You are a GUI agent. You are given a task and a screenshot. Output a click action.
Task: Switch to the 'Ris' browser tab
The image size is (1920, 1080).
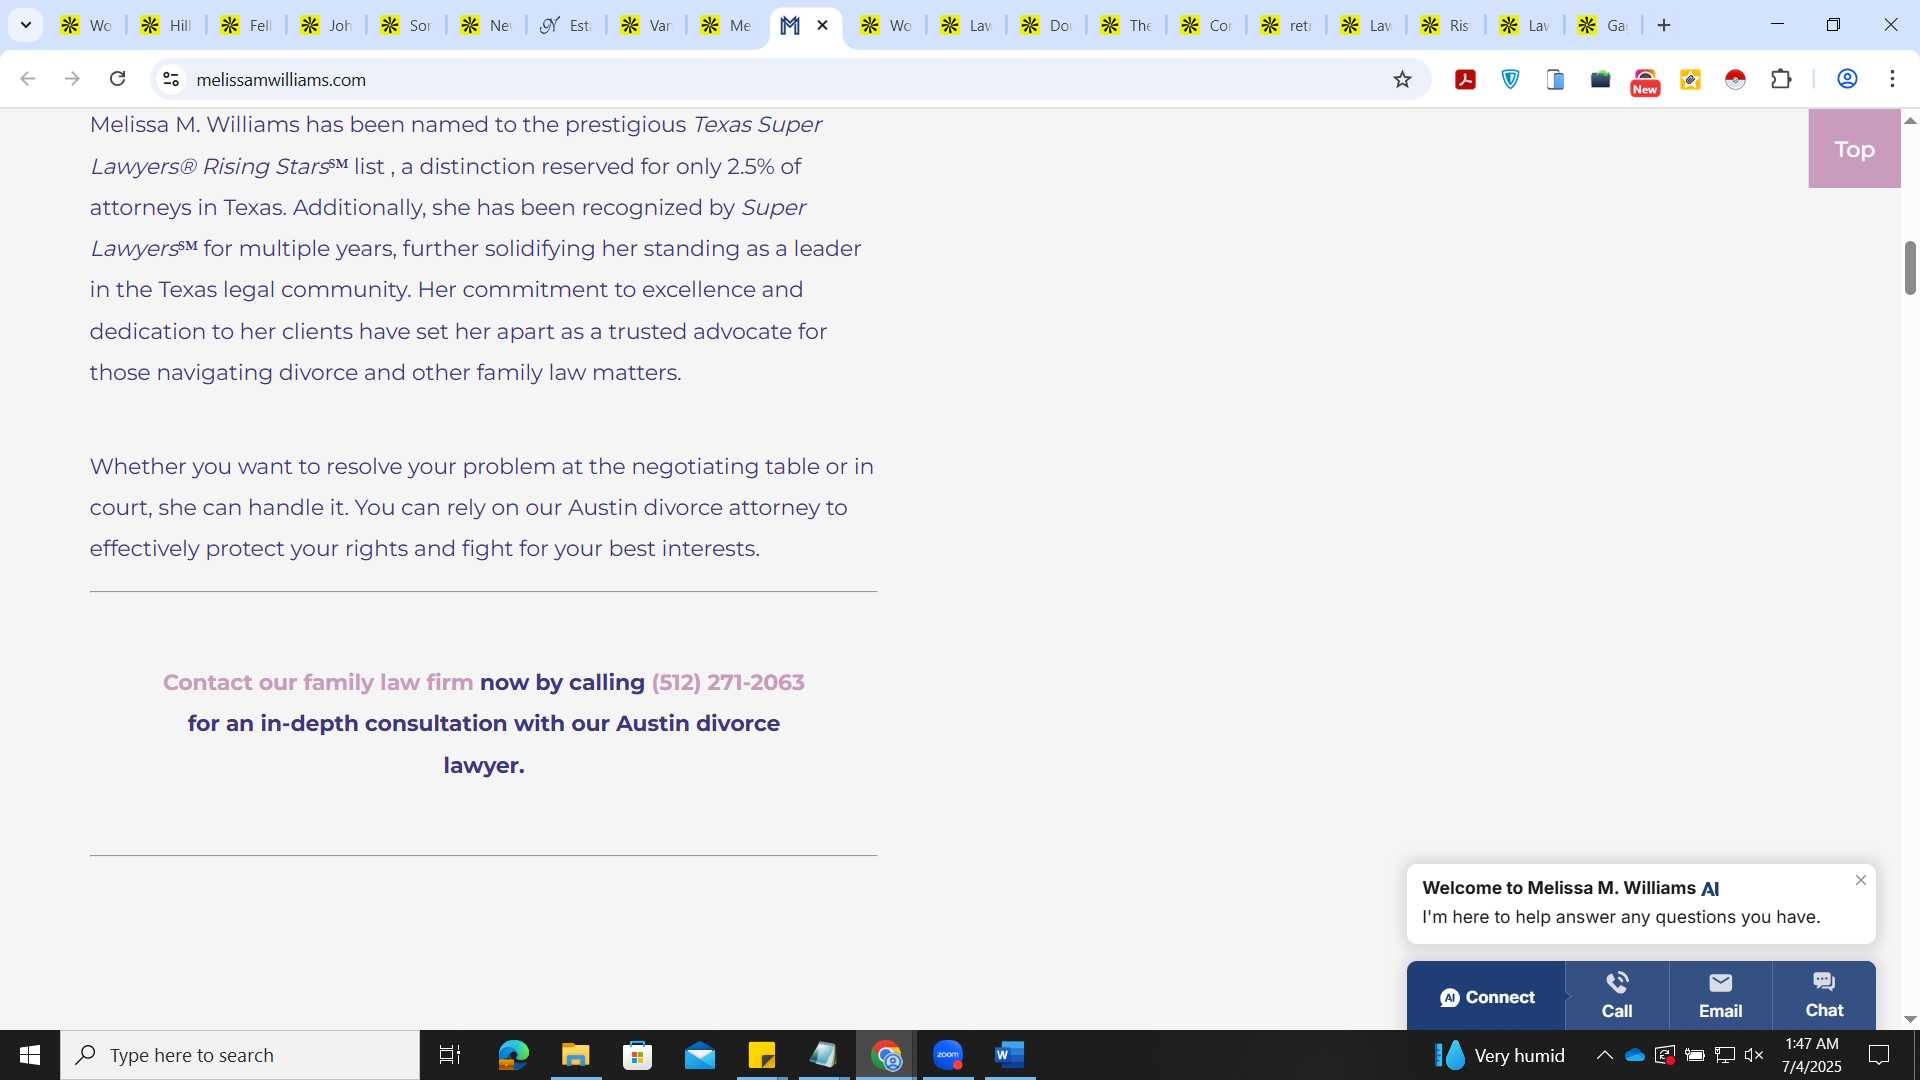coord(1445,25)
